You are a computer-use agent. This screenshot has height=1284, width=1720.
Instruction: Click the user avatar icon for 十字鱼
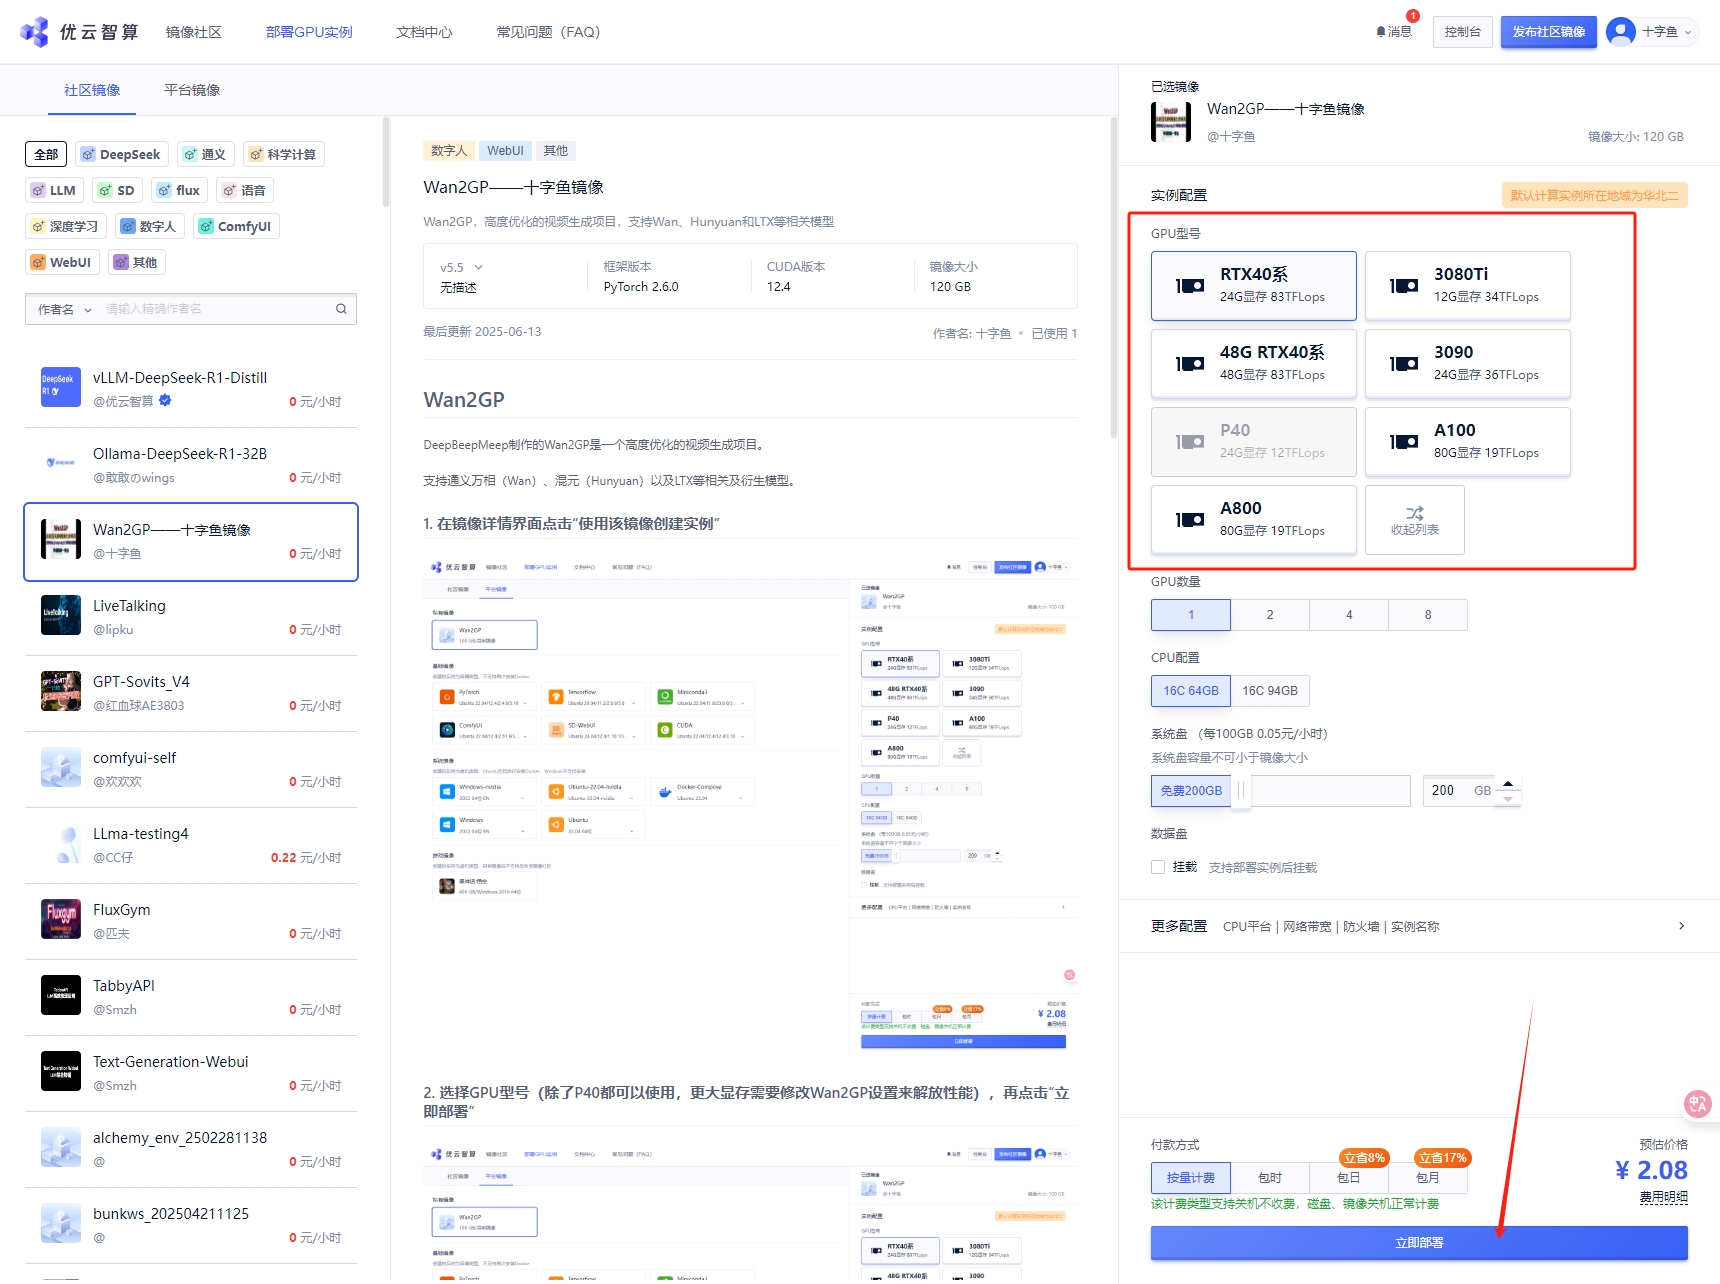1620,32
